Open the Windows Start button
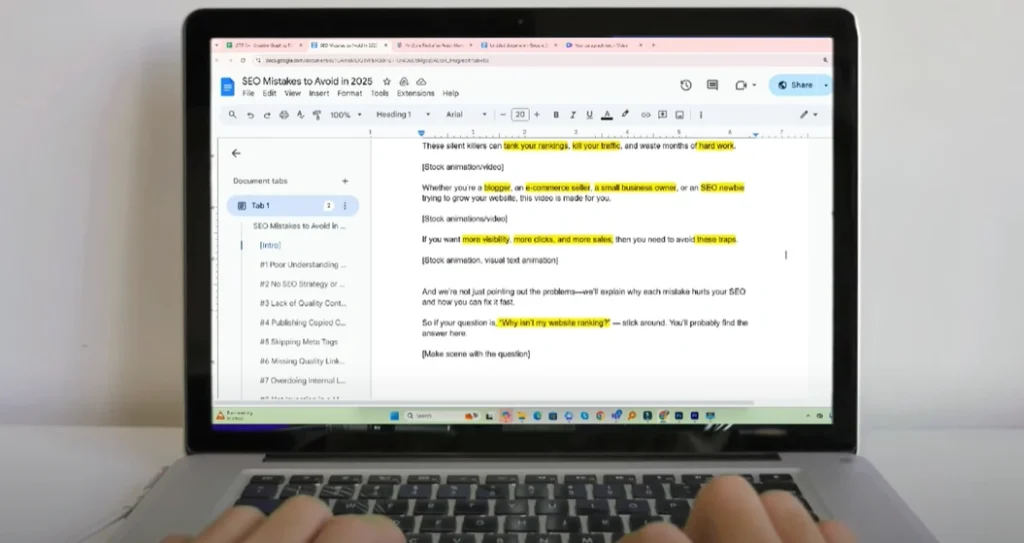Viewport: 1024px width, 543px height. click(x=394, y=416)
